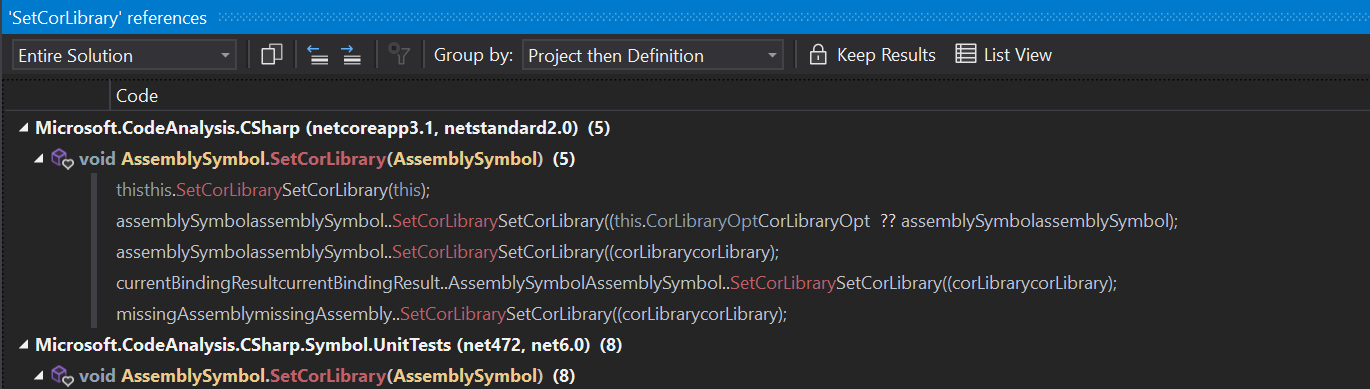Open the assemblySymbol.SetCorLibrary(corLibrary) reference
The image size is (1370, 389).
[x=447, y=252]
